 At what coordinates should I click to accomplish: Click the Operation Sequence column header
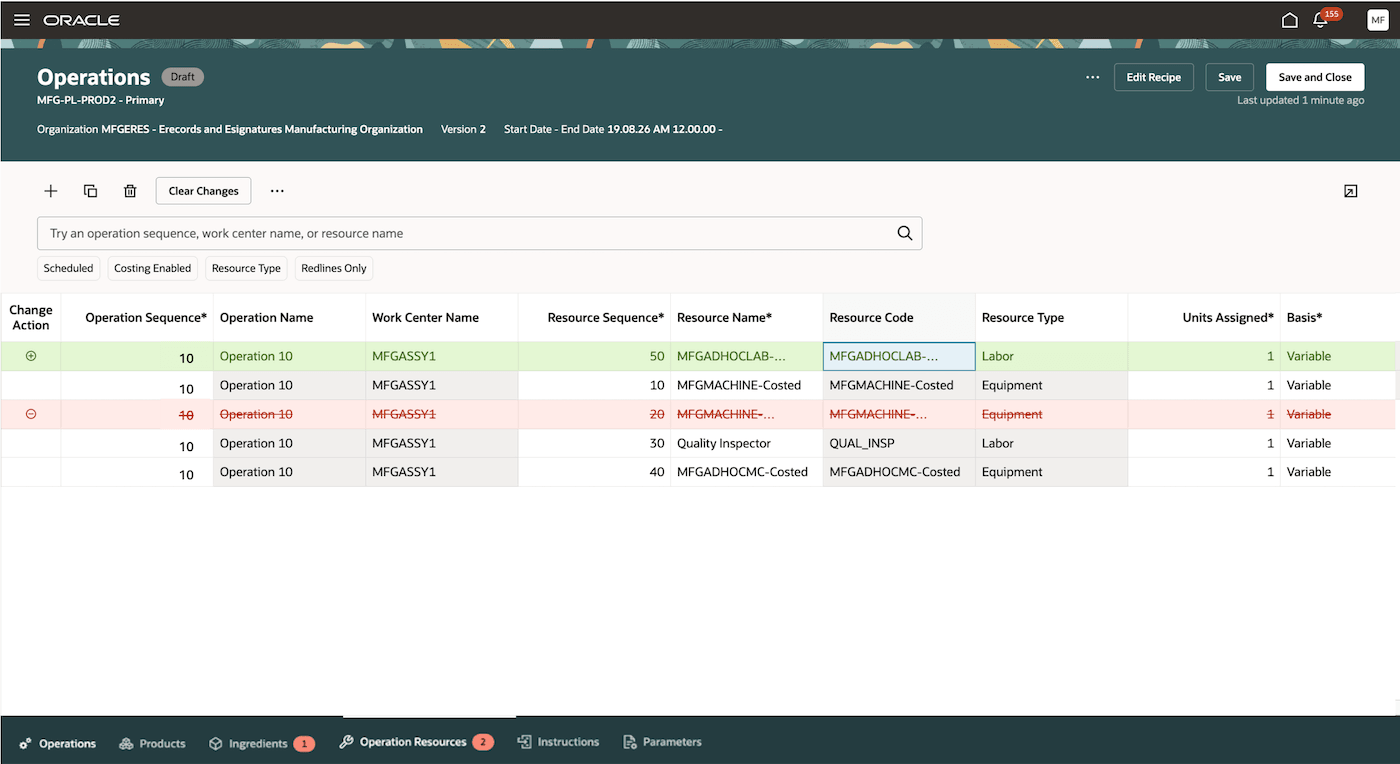tap(137, 317)
